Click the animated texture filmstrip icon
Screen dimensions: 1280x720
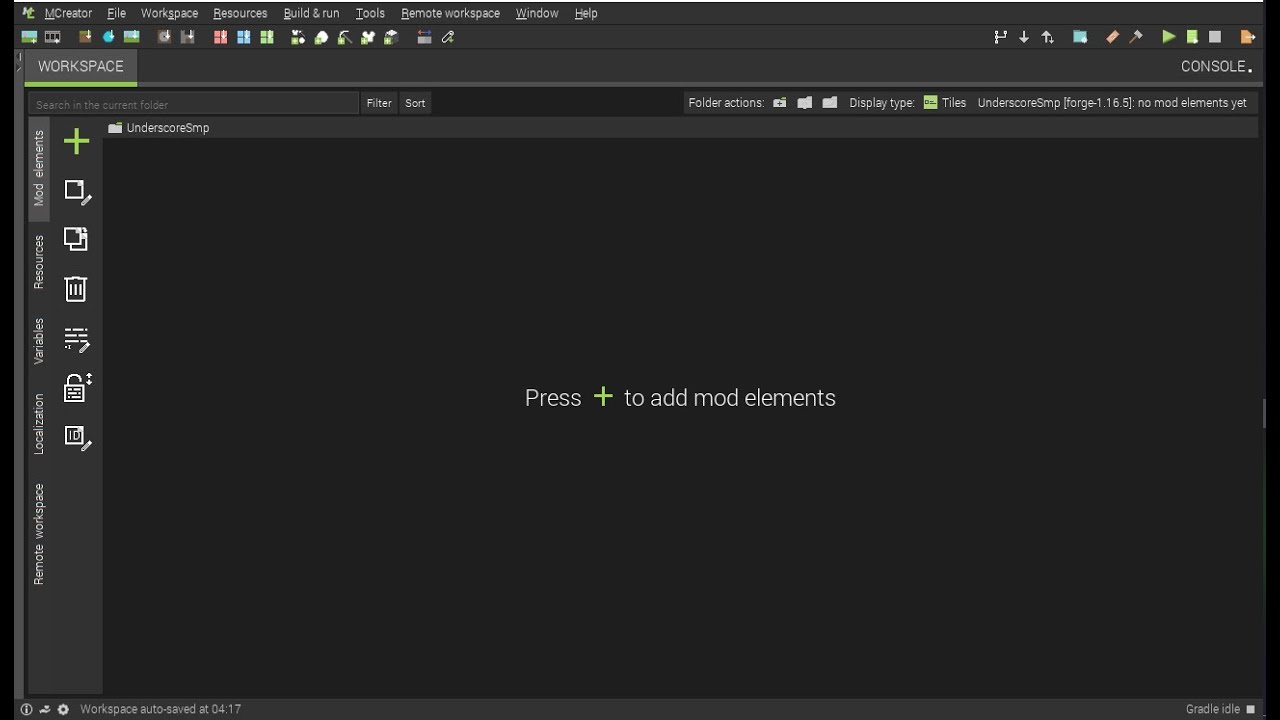point(53,37)
